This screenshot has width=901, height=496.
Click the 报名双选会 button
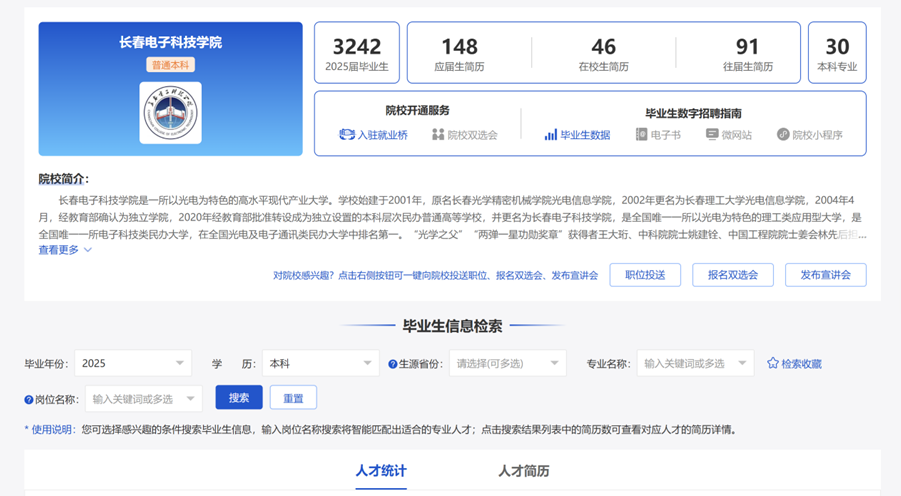click(733, 275)
